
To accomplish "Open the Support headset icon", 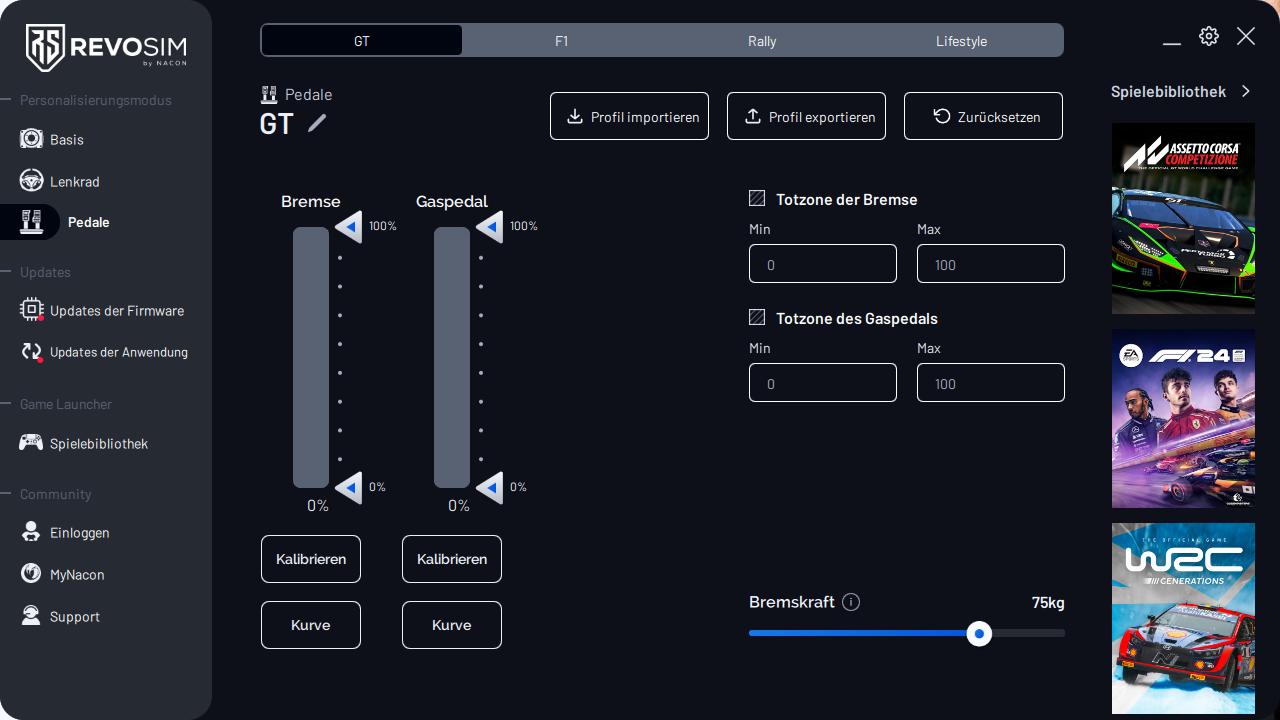I will 31,616.
